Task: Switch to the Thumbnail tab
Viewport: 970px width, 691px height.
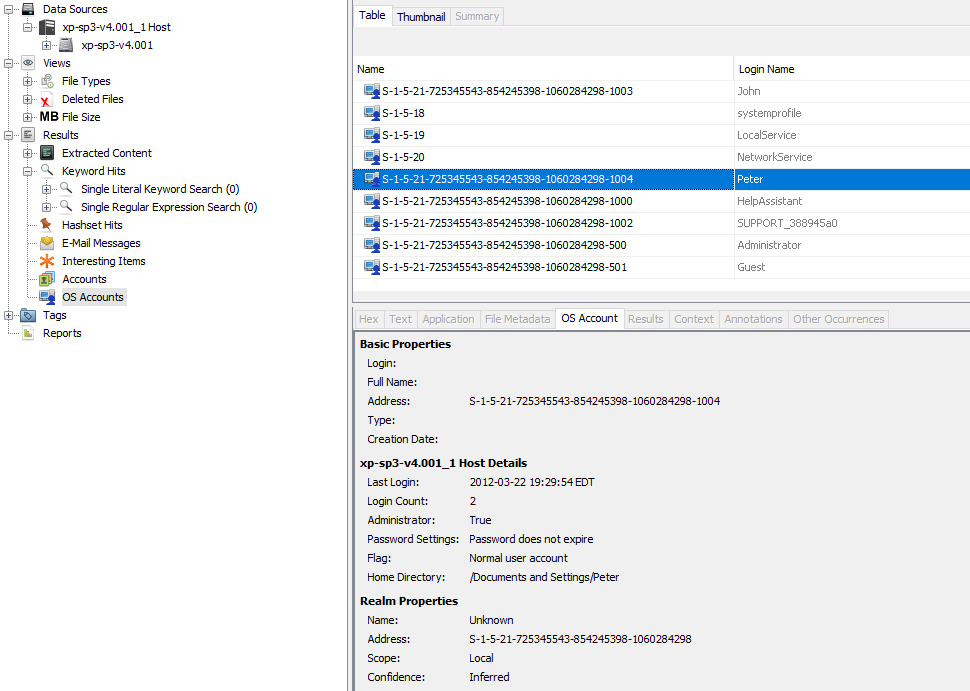Action: (x=421, y=16)
